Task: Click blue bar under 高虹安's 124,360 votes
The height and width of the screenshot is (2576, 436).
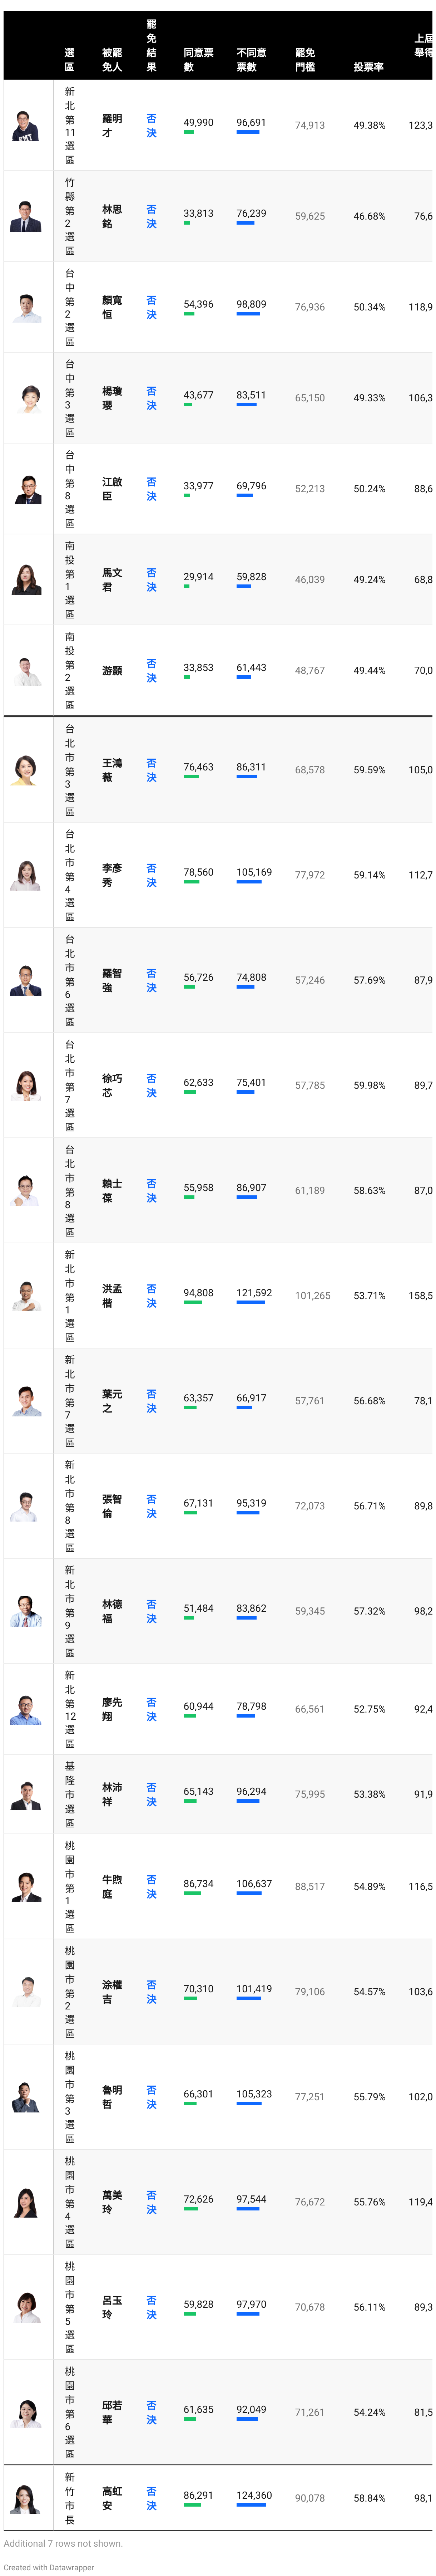Action: pos(250,2506)
